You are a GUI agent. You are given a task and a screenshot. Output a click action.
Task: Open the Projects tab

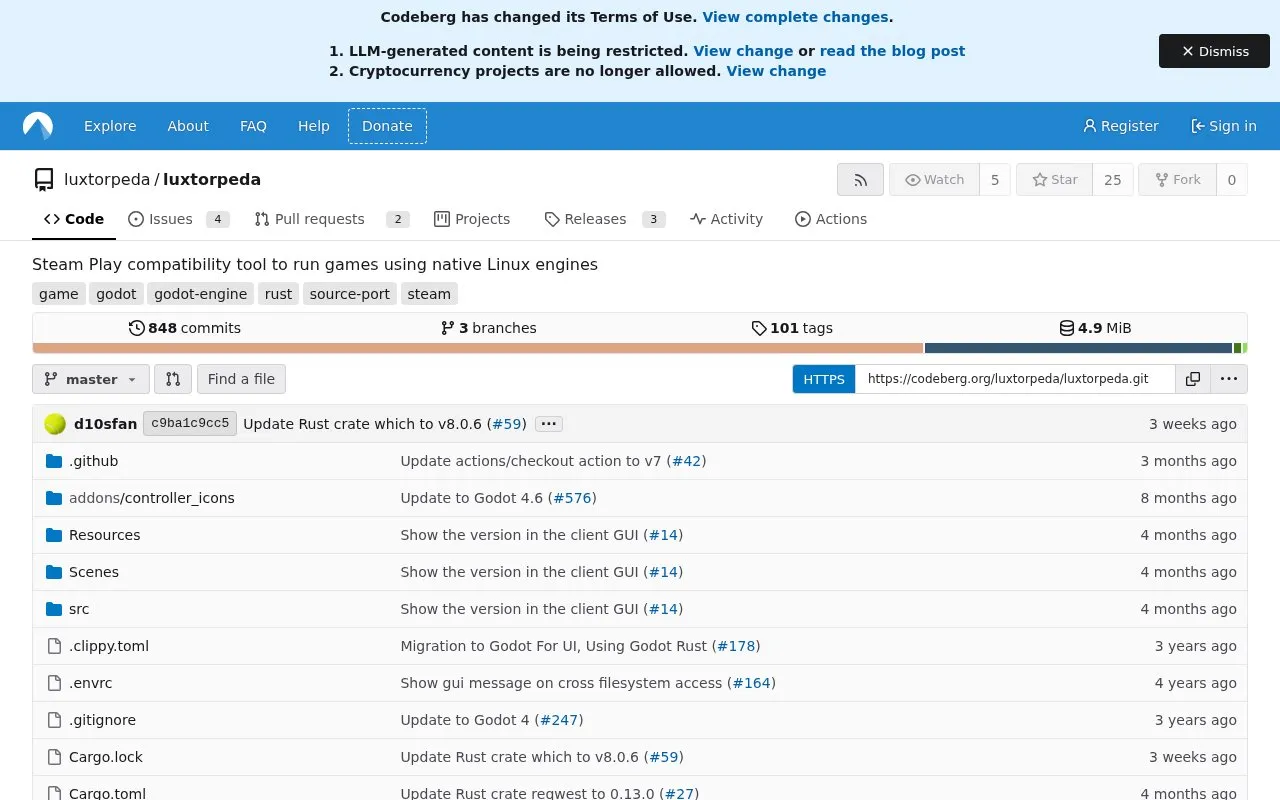[x=472, y=219]
